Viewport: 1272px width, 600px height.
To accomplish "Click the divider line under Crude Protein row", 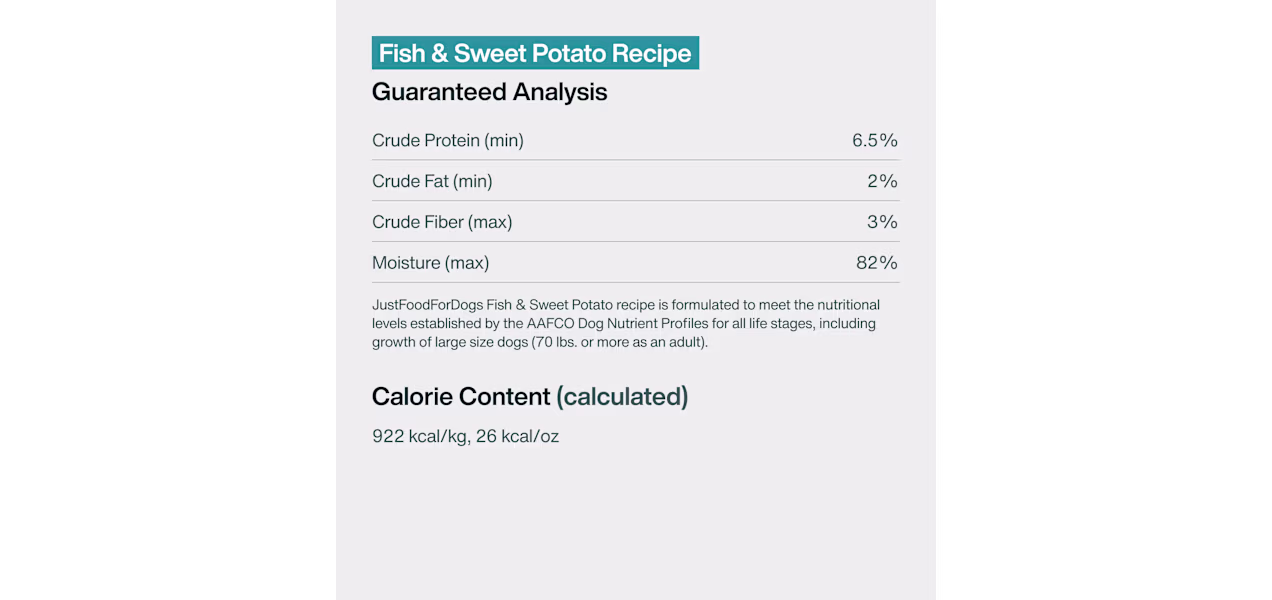I will [636, 160].
